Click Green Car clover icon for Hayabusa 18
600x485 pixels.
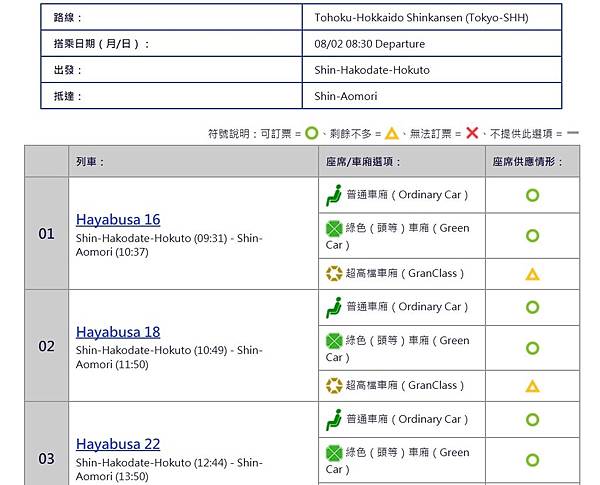click(x=334, y=341)
